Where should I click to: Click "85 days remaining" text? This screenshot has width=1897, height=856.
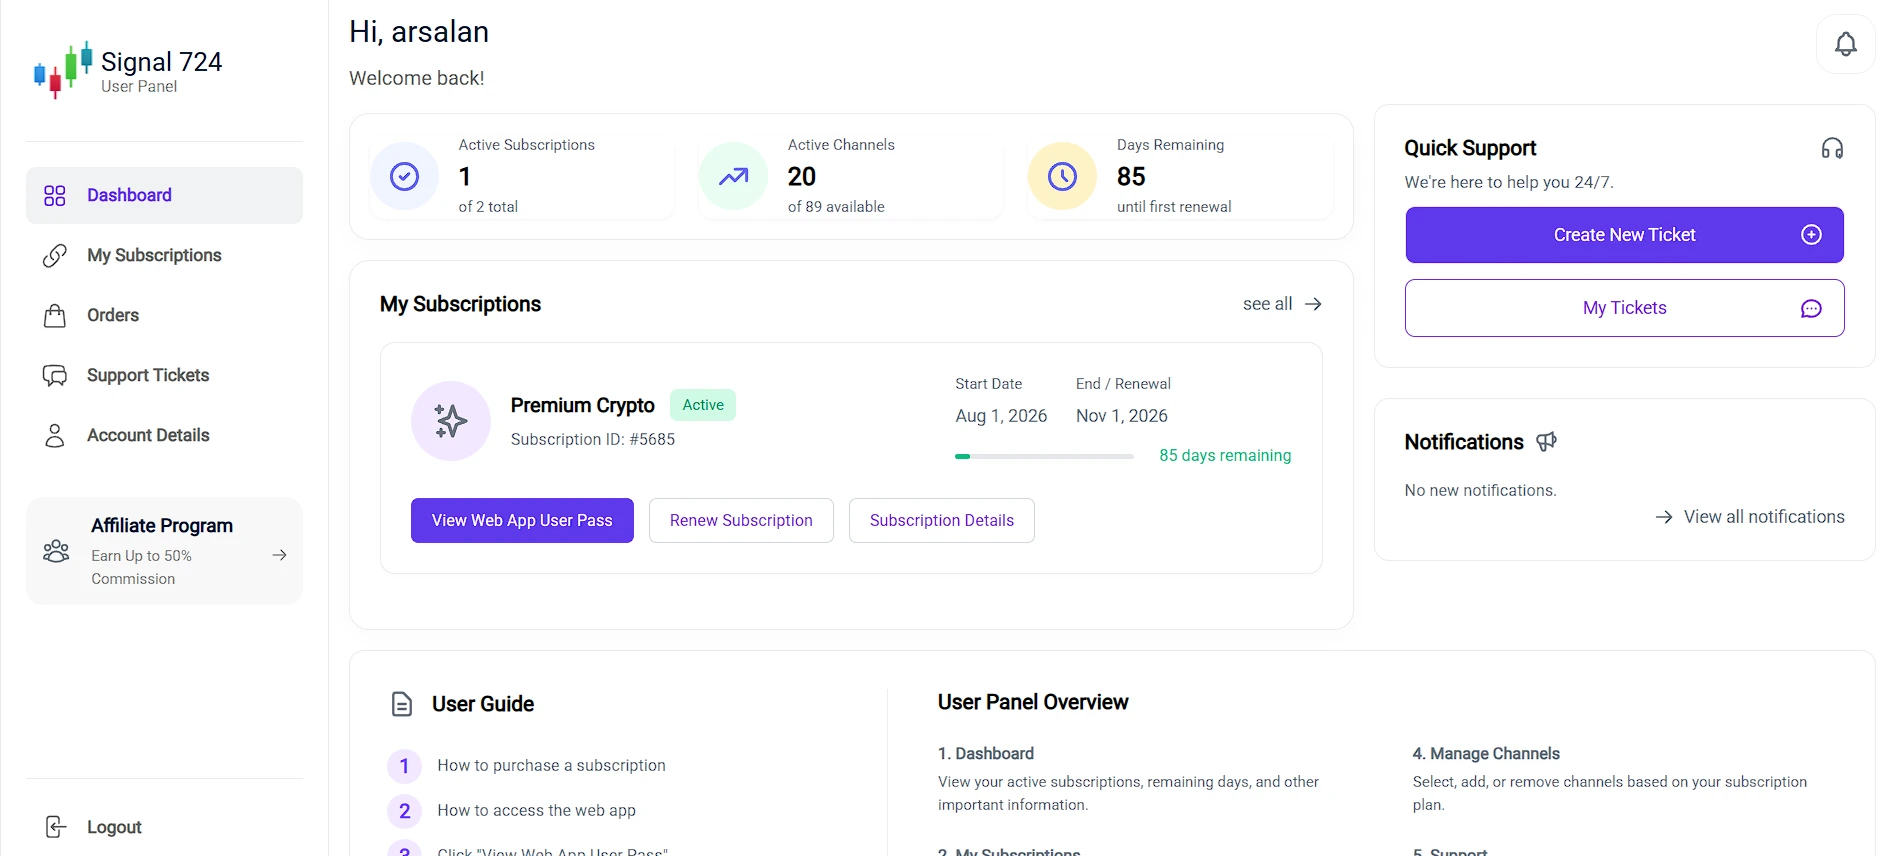click(x=1225, y=455)
